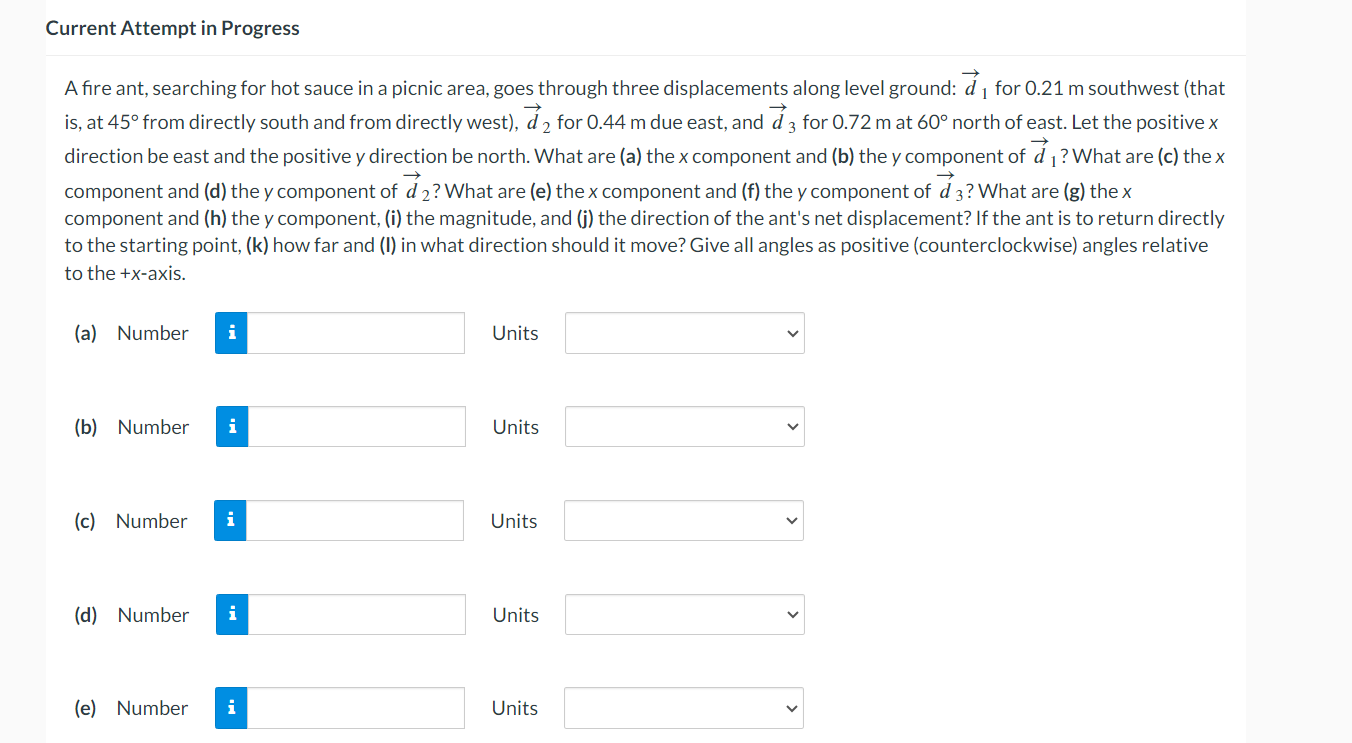Click the Number input field for part (e)
Screen dimensions: 1352x743
(355, 708)
